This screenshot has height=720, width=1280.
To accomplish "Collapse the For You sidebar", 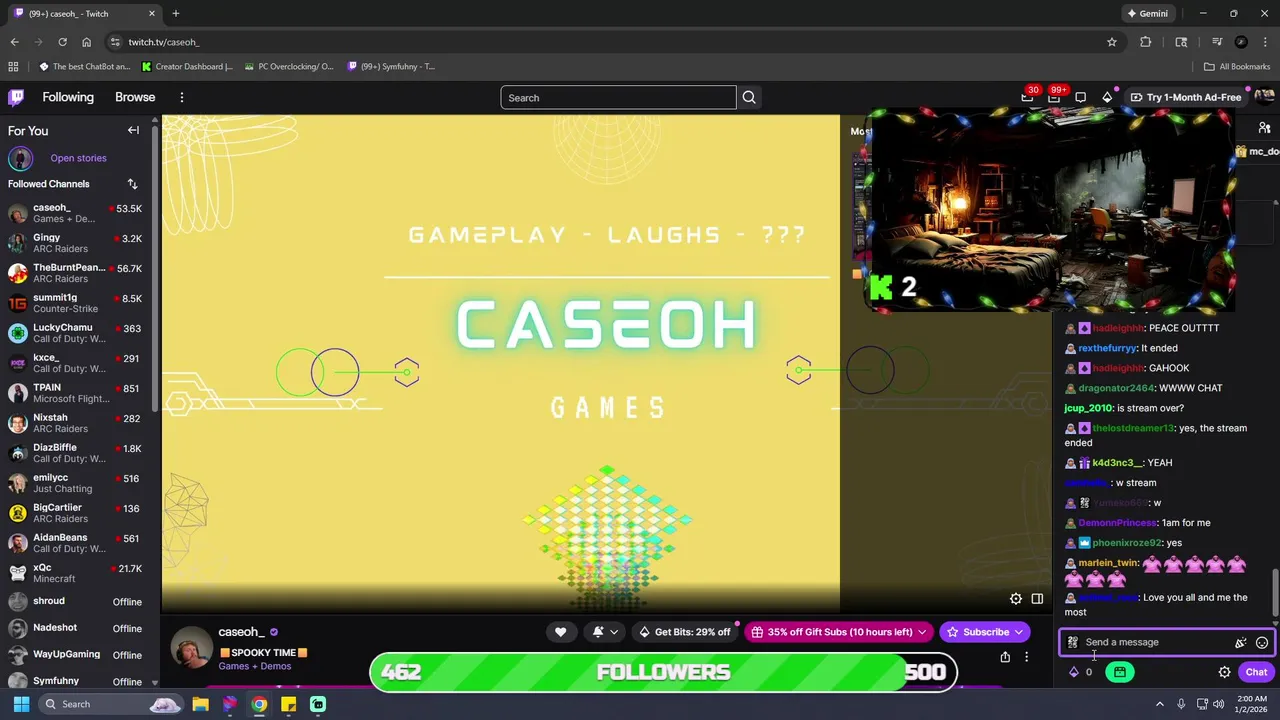I will tap(133, 130).
